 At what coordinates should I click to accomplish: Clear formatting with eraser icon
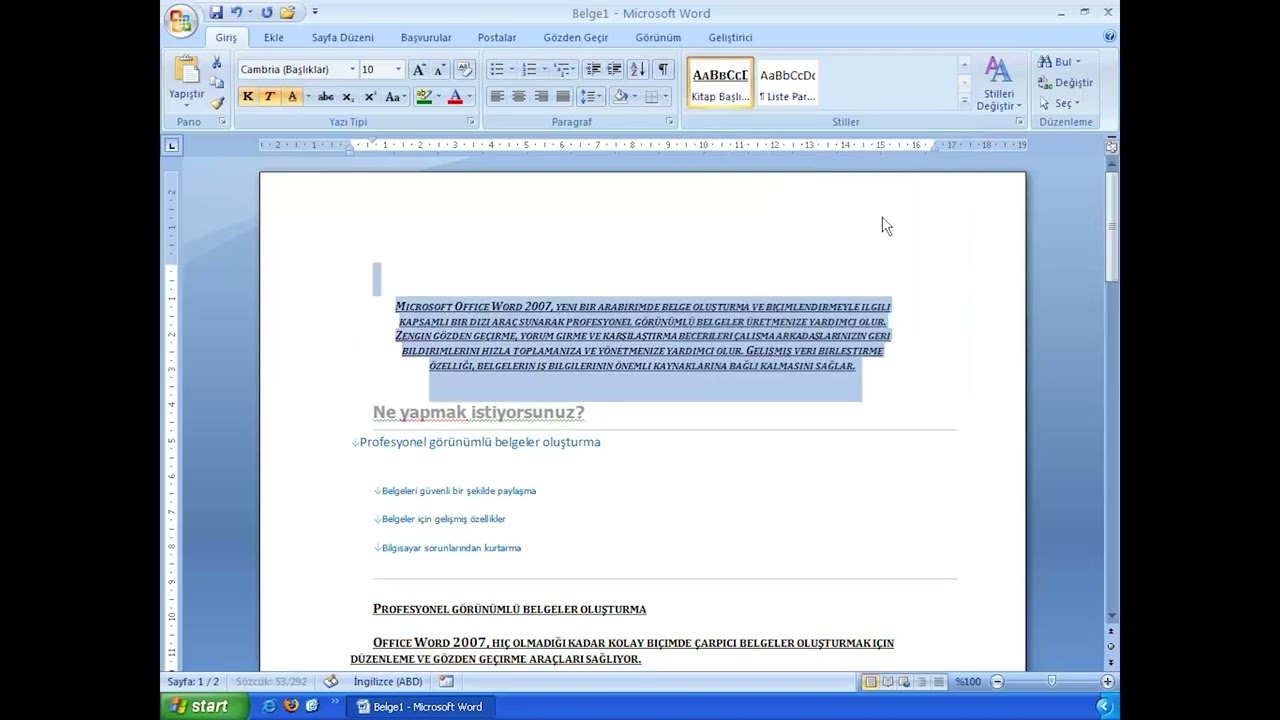464,69
